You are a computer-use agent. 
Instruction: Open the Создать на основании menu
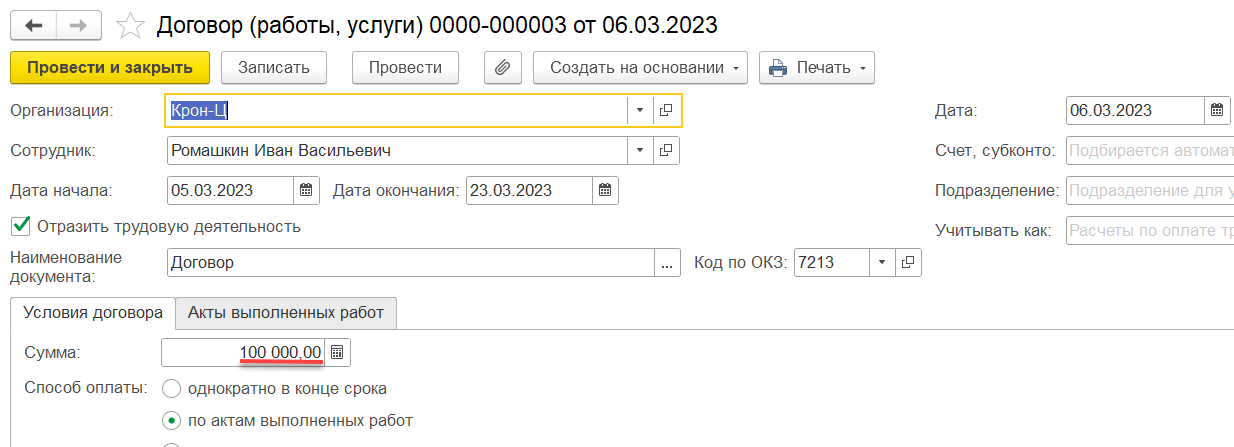(x=641, y=68)
